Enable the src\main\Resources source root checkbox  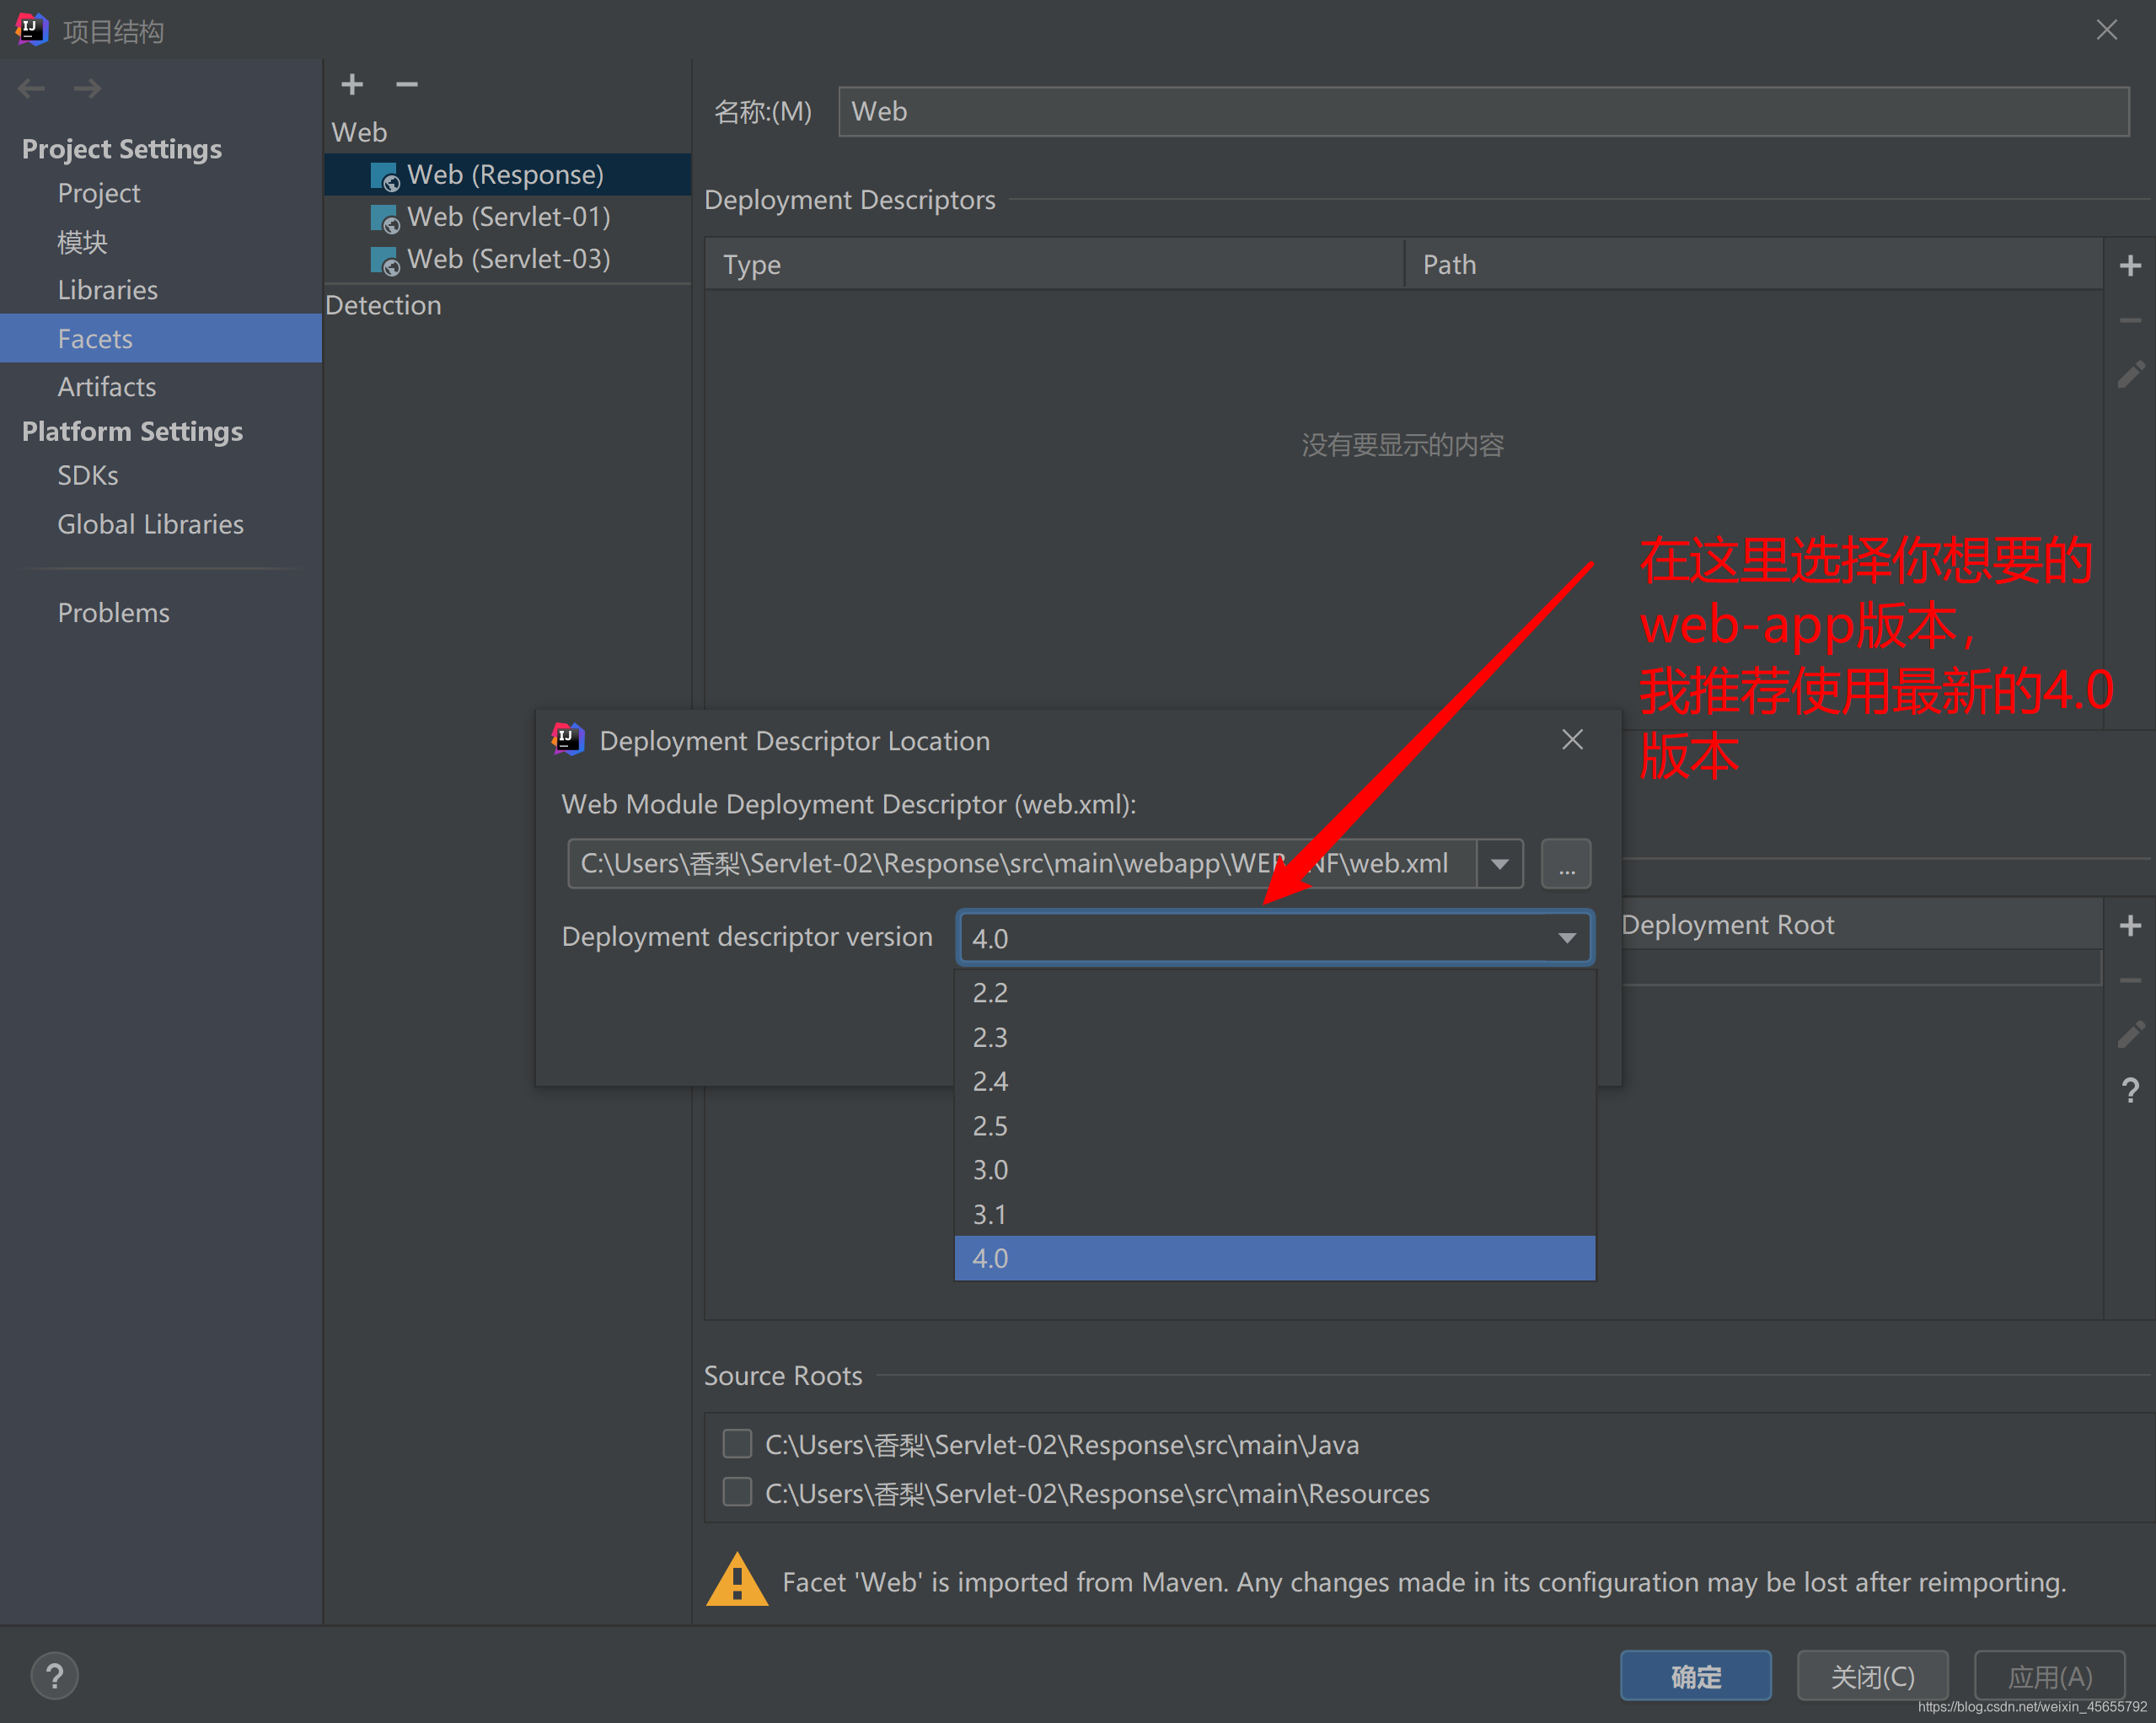pyautogui.click(x=737, y=1493)
